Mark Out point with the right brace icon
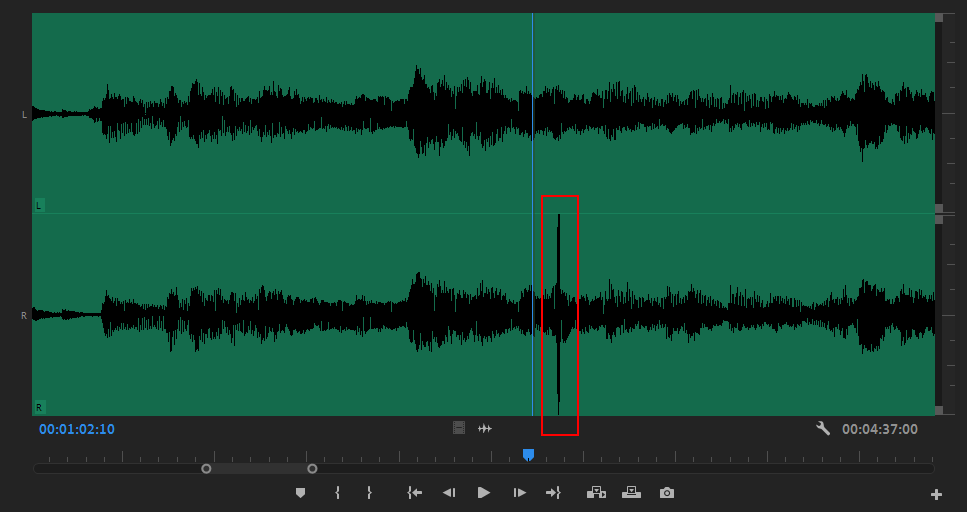Image resolution: width=967 pixels, height=512 pixels. click(x=369, y=493)
